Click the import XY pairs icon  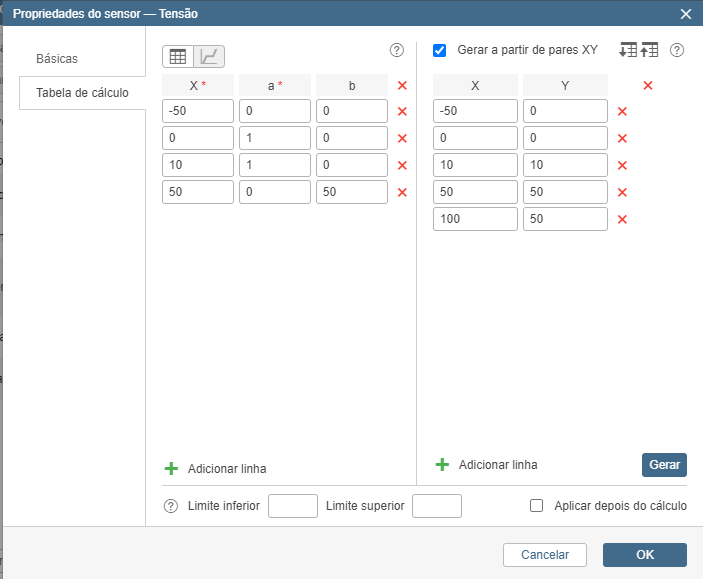click(x=628, y=50)
